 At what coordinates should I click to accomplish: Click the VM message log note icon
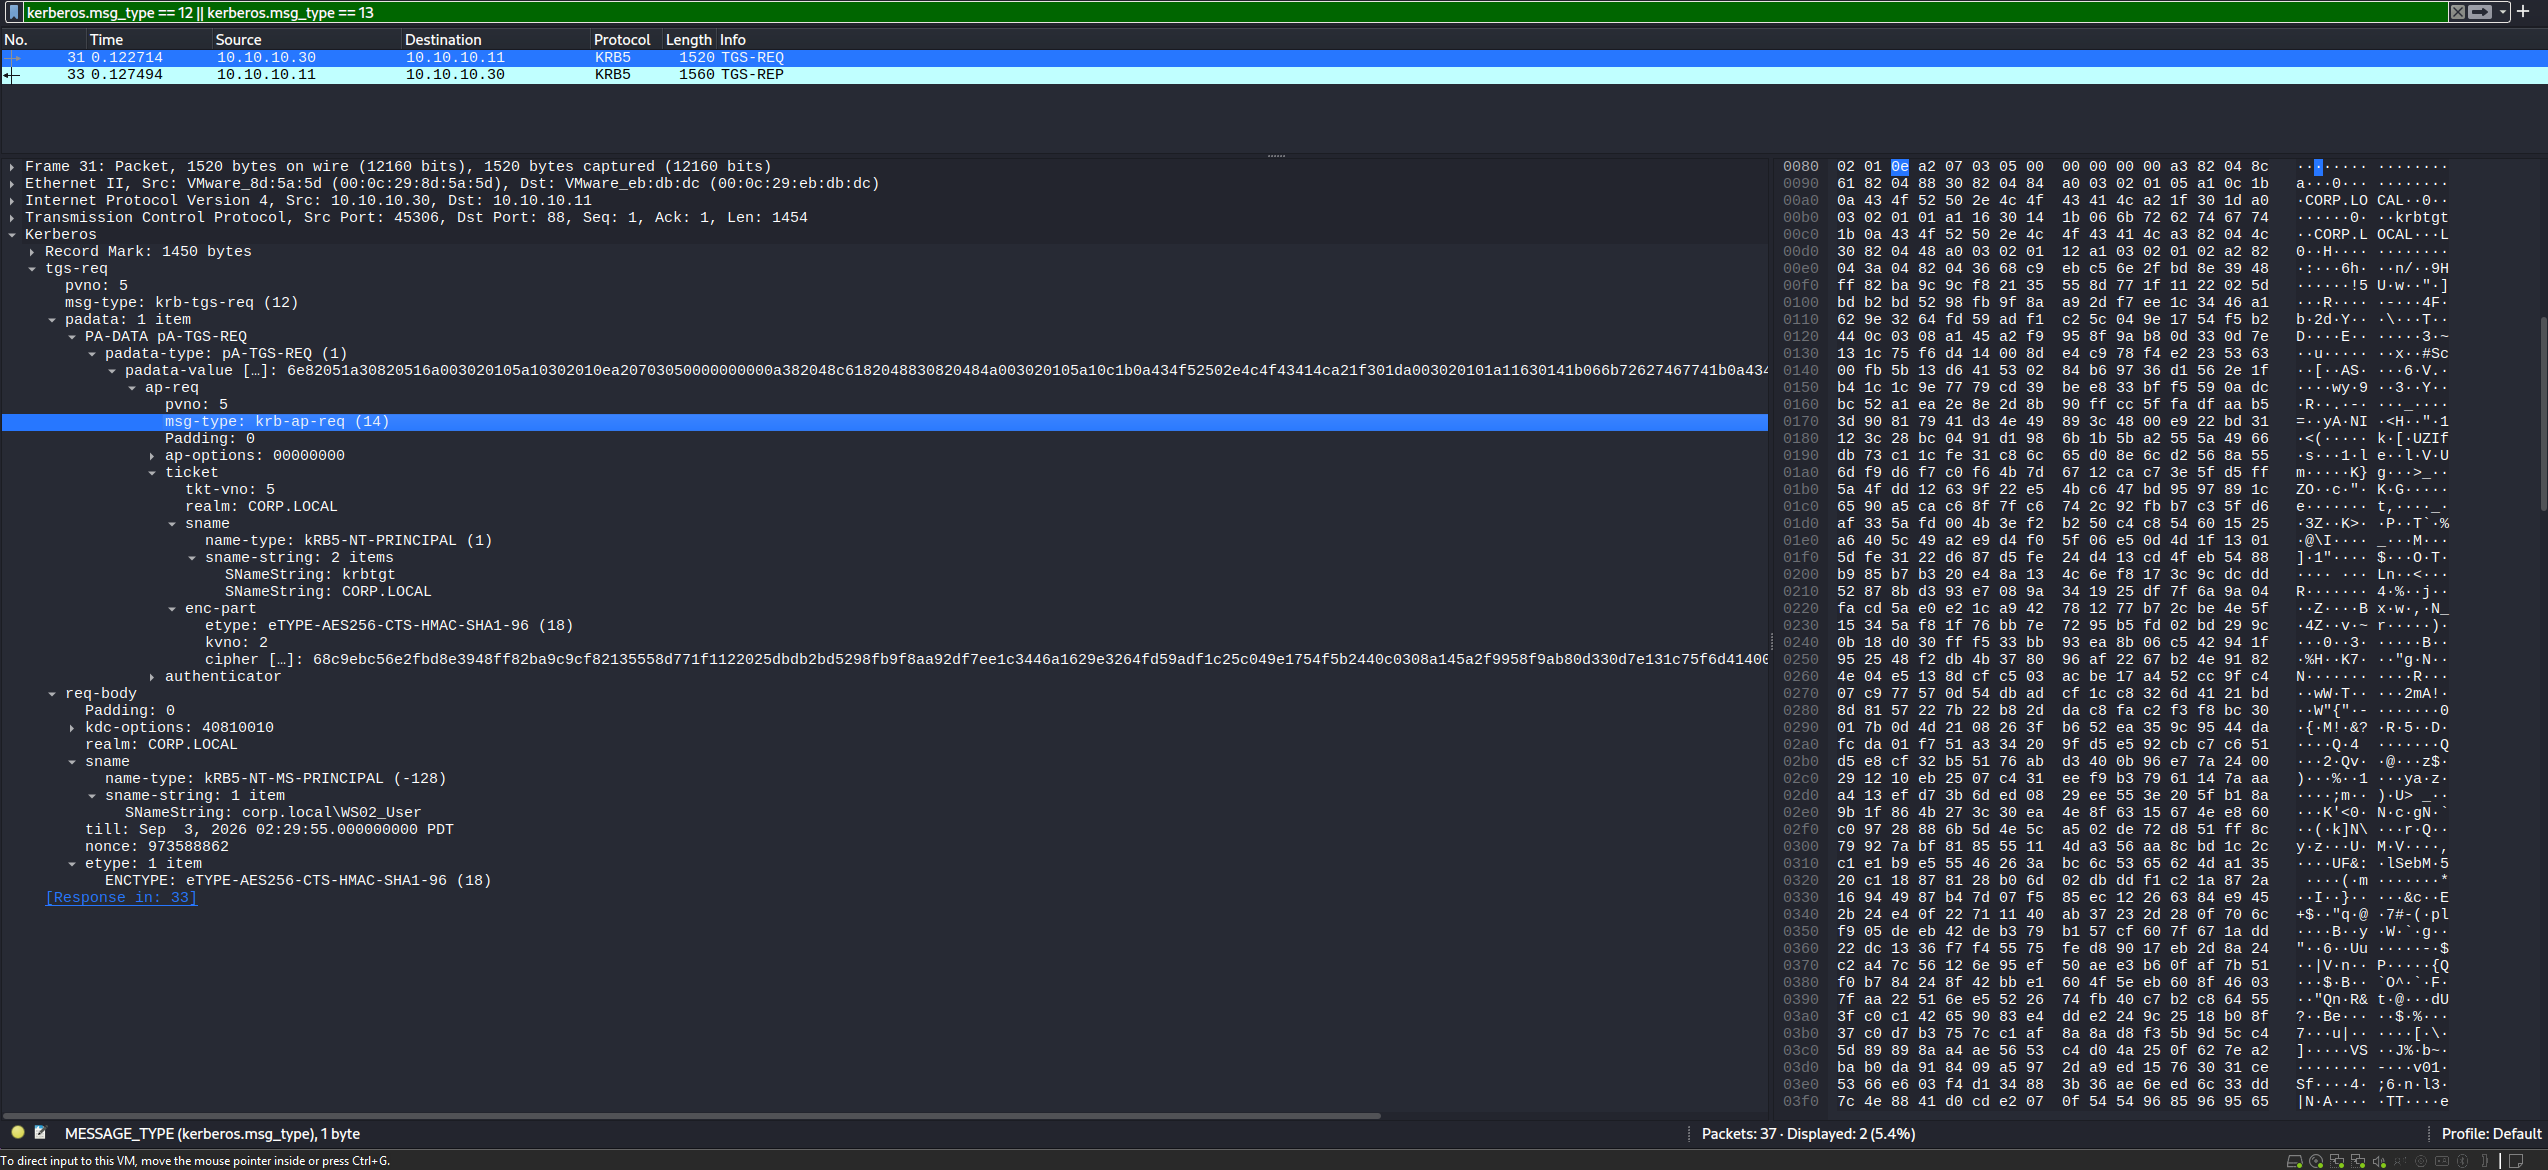2517,1161
